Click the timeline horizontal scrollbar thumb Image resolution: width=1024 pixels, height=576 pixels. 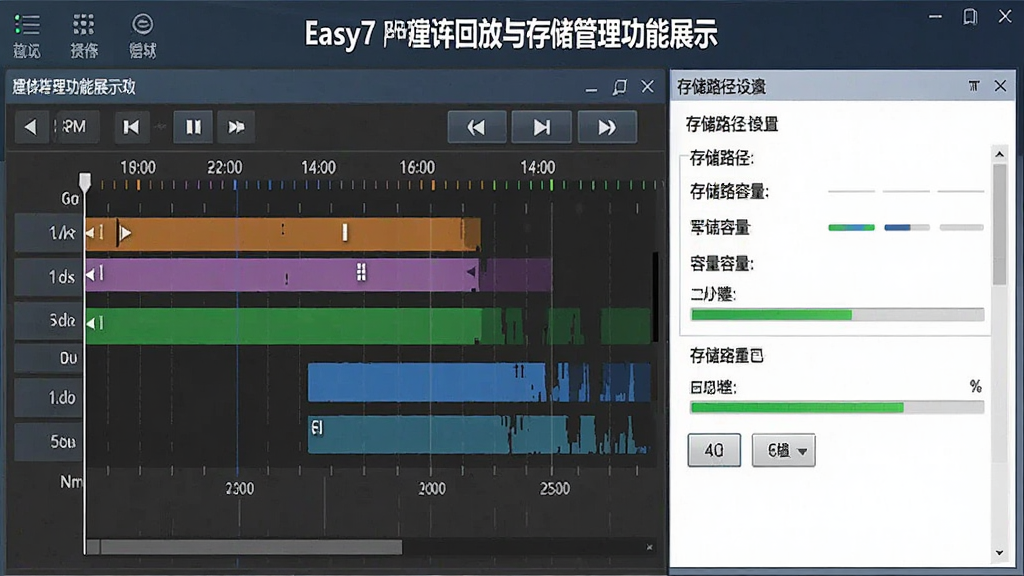(251, 547)
